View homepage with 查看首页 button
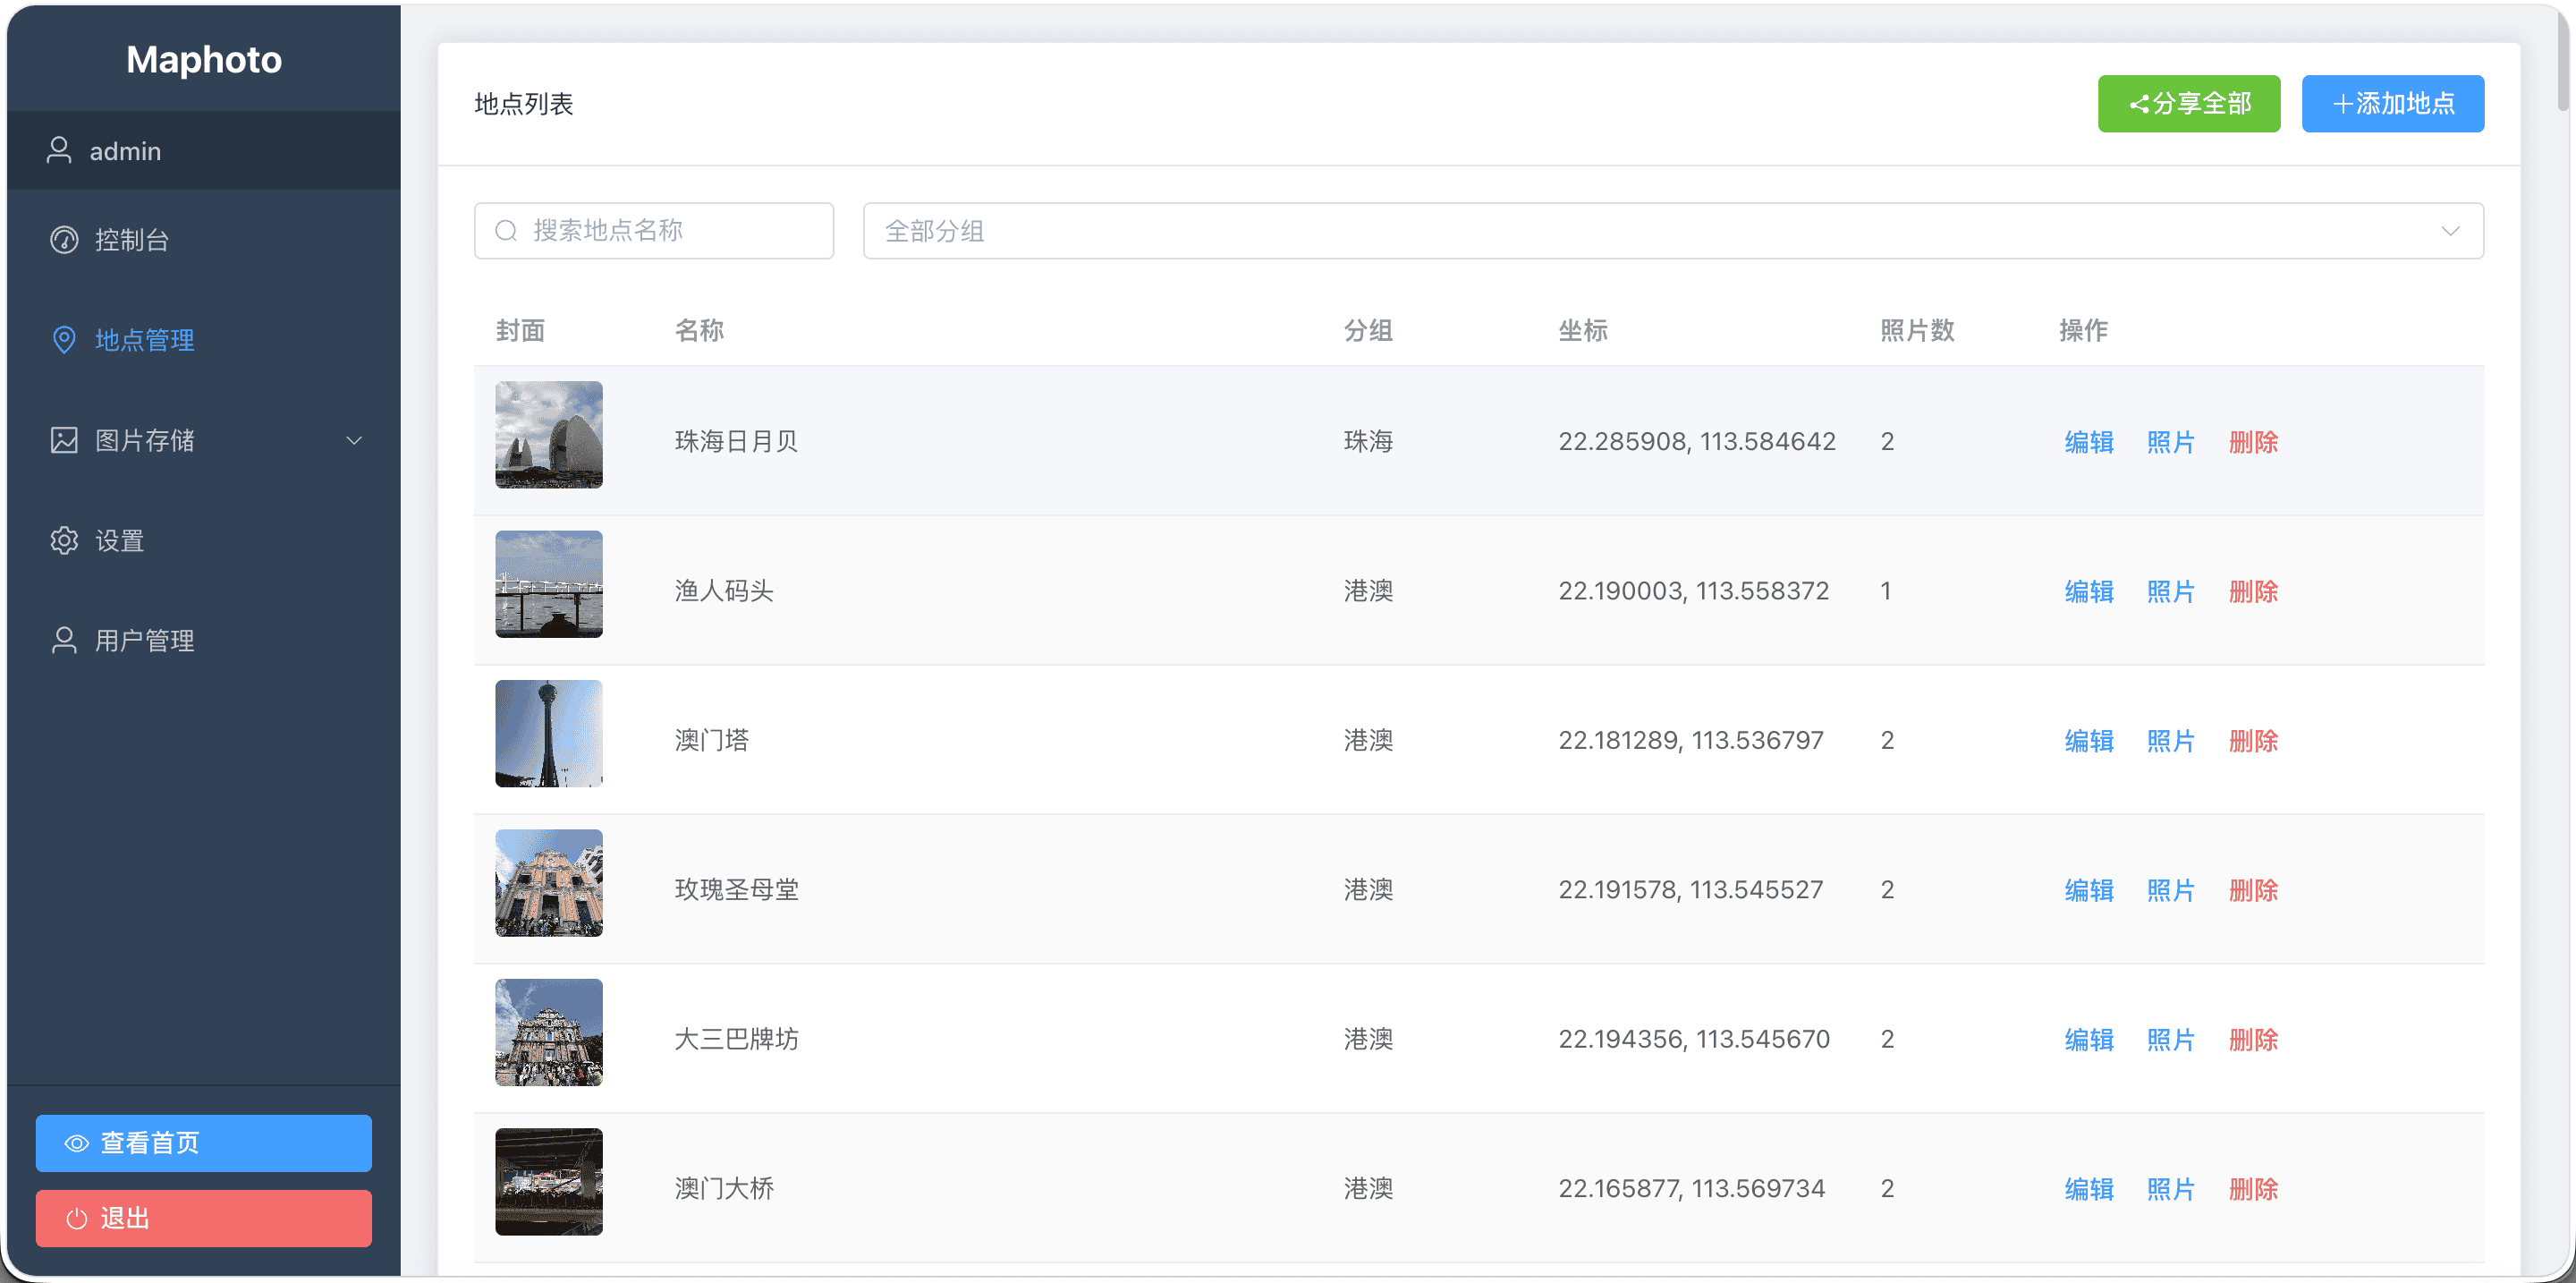This screenshot has height=1283, width=2576. [x=204, y=1143]
